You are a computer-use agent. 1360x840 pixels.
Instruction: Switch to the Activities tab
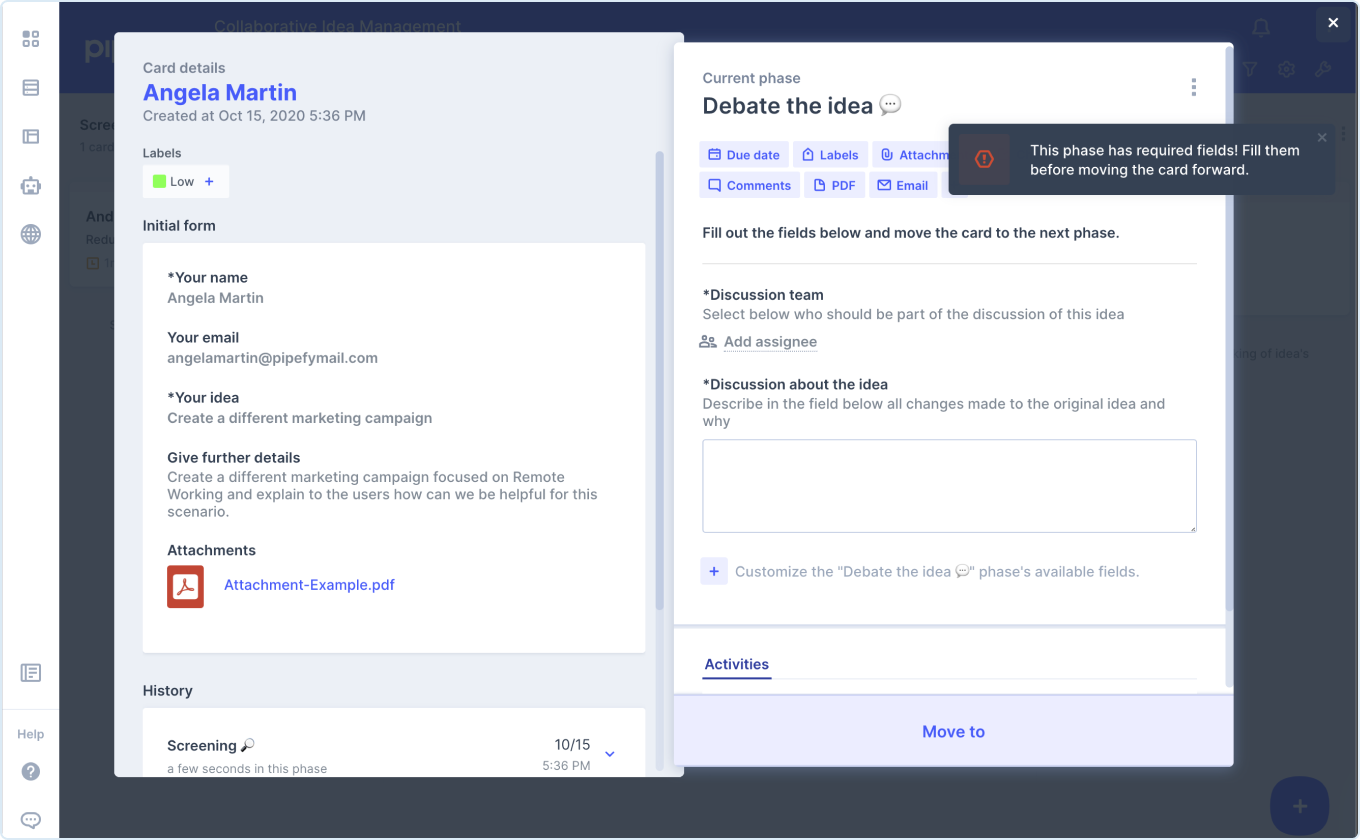pyautogui.click(x=736, y=664)
